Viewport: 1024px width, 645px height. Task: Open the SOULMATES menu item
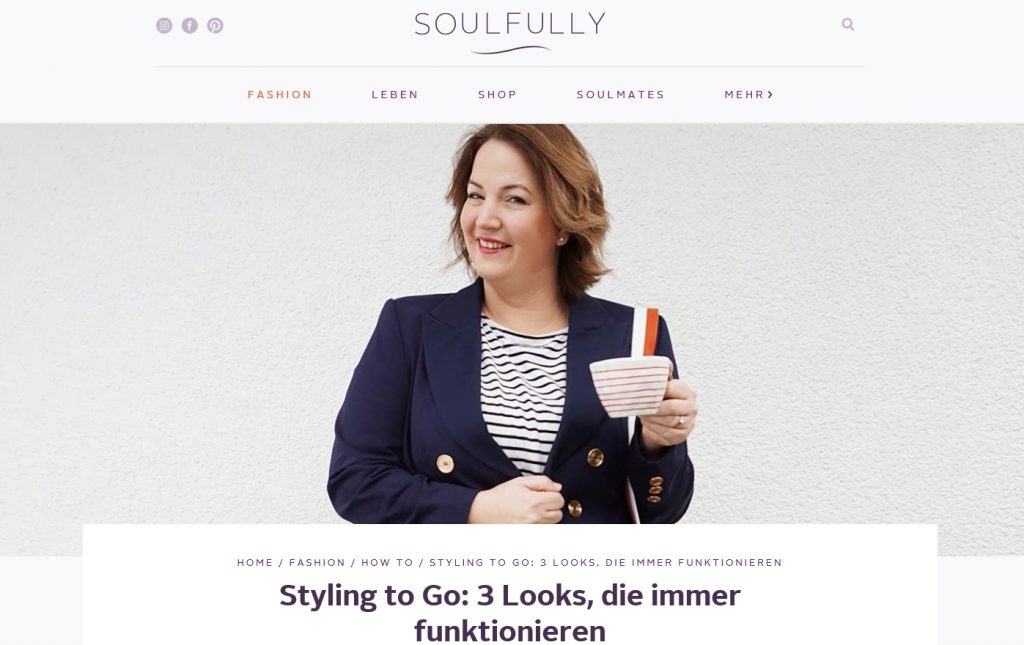pyautogui.click(x=620, y=95)
